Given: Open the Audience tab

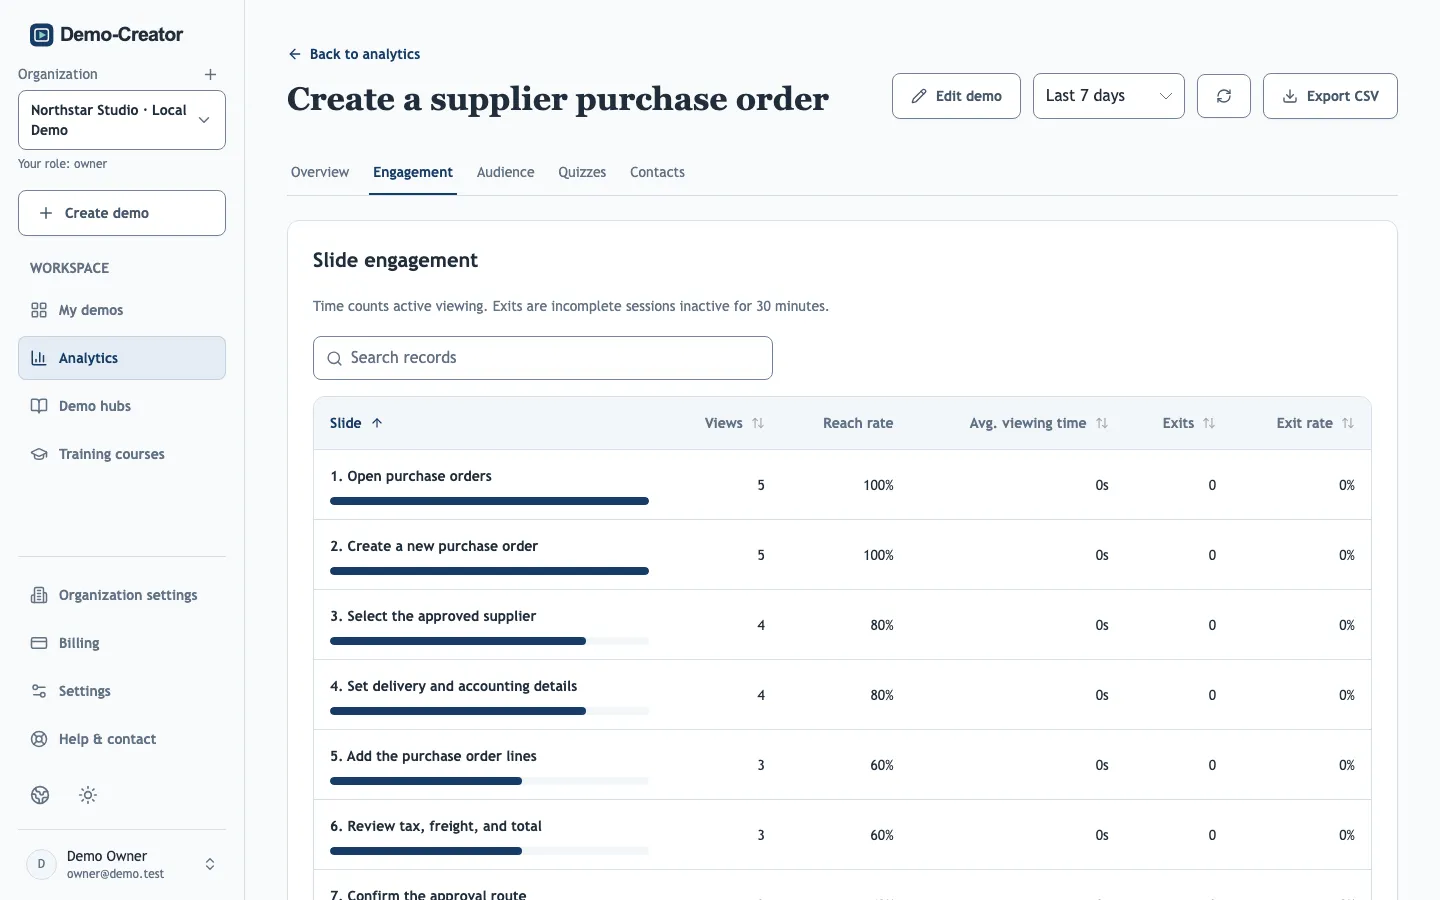Looking at the screenshot, I should pyautogui.click(x=506, y=172).
